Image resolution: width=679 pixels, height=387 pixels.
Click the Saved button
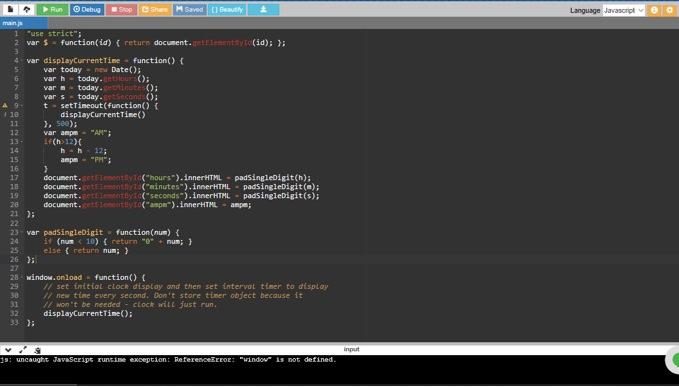pos(190,9)
